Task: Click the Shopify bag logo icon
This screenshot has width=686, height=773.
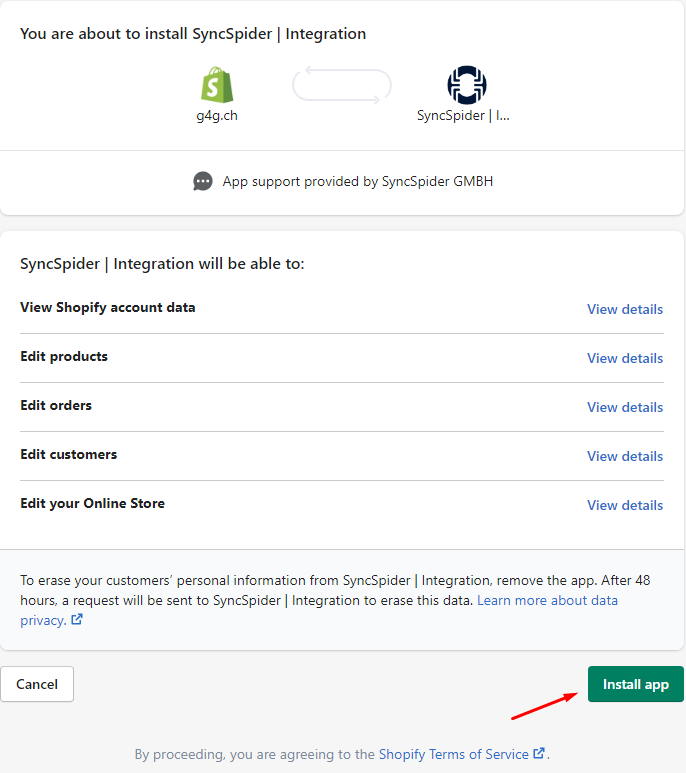Action: 217,85
